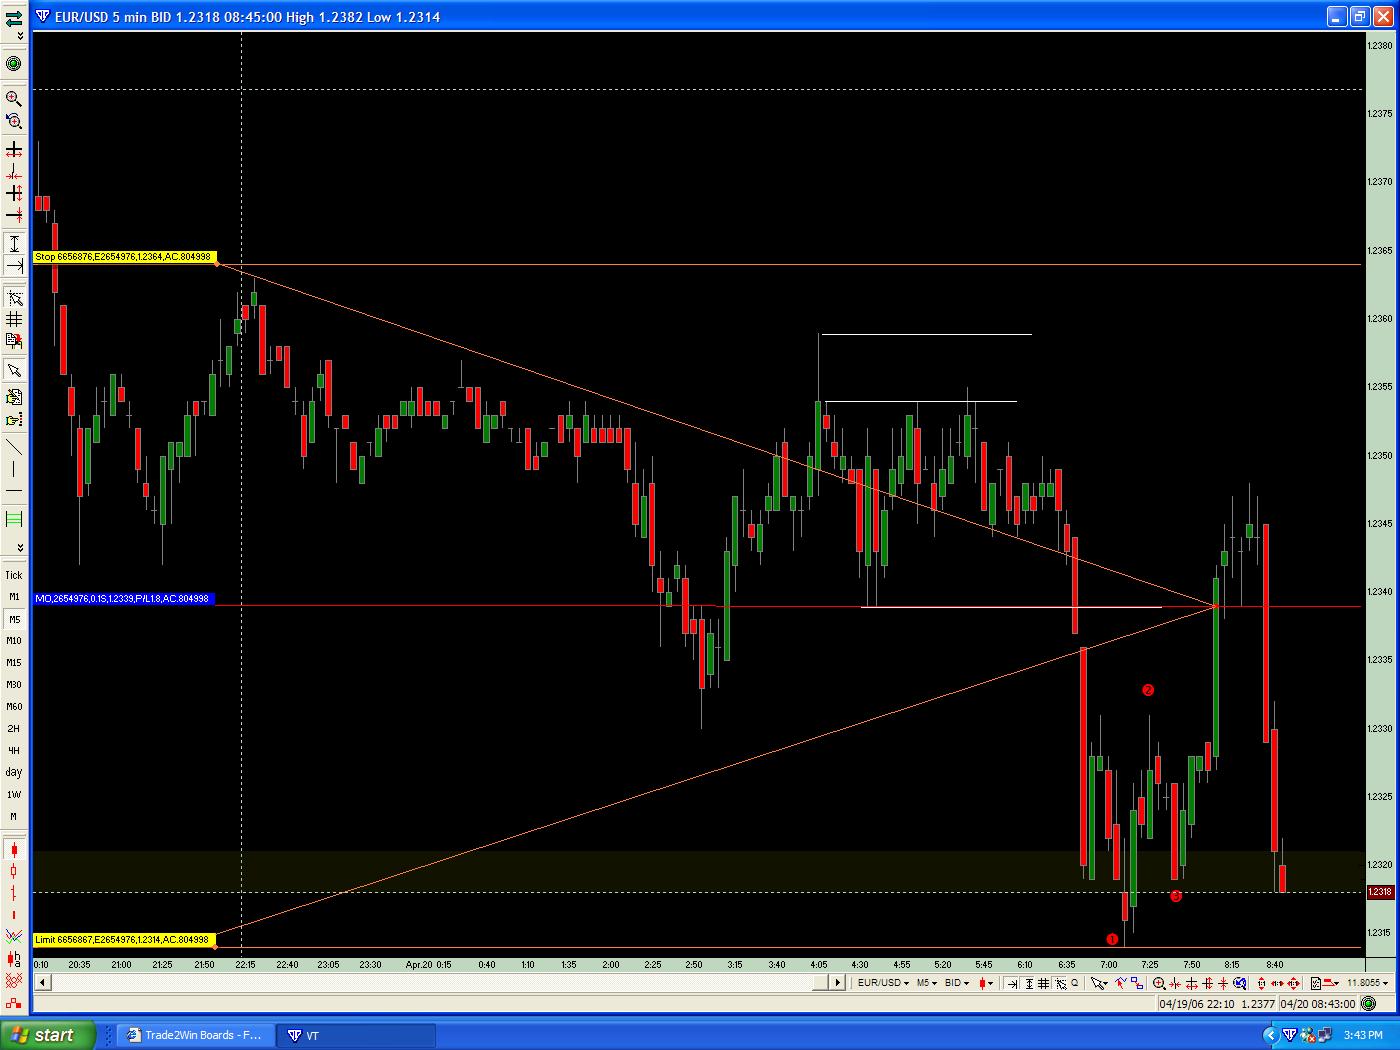Switch chart to Tick timeframe
This screenshot has height=1050, width=1400.
pos(14,575)
